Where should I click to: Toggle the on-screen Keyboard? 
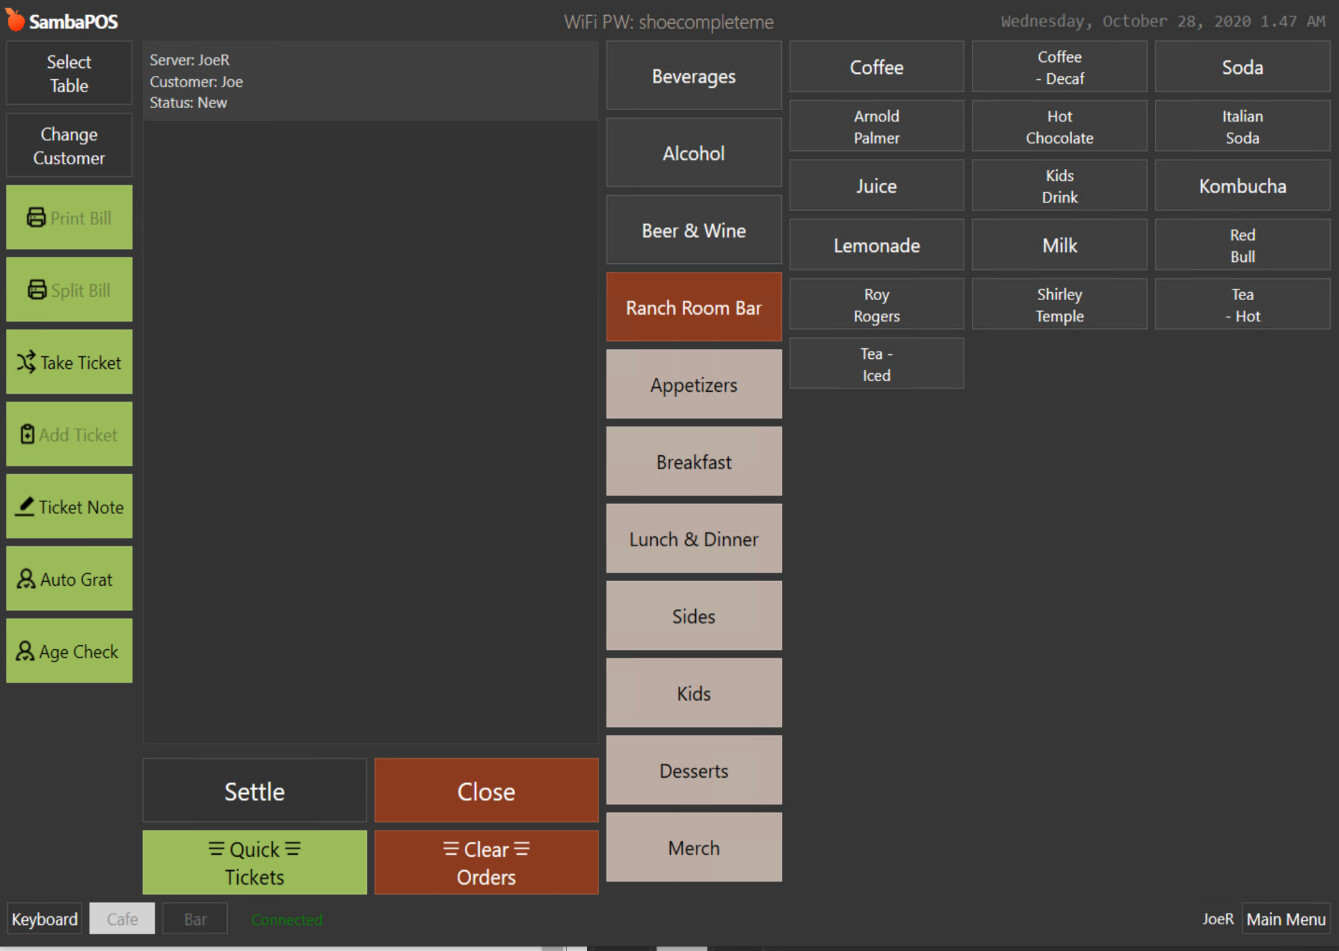coord(44,918)
